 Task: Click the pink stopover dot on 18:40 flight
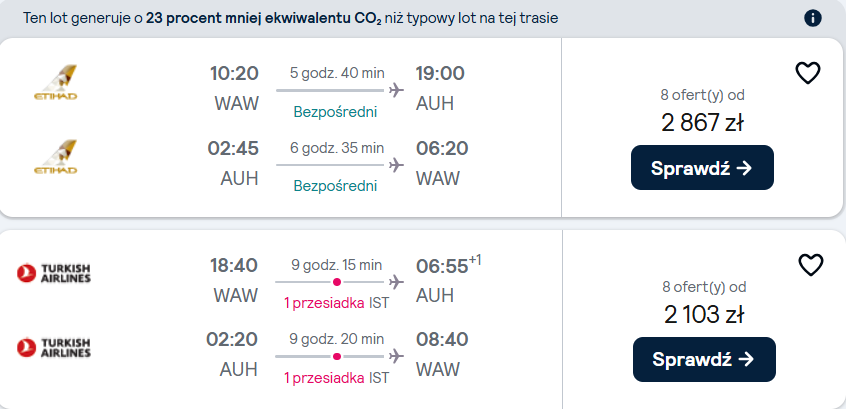pyautogui.click(x=337, y=282)
